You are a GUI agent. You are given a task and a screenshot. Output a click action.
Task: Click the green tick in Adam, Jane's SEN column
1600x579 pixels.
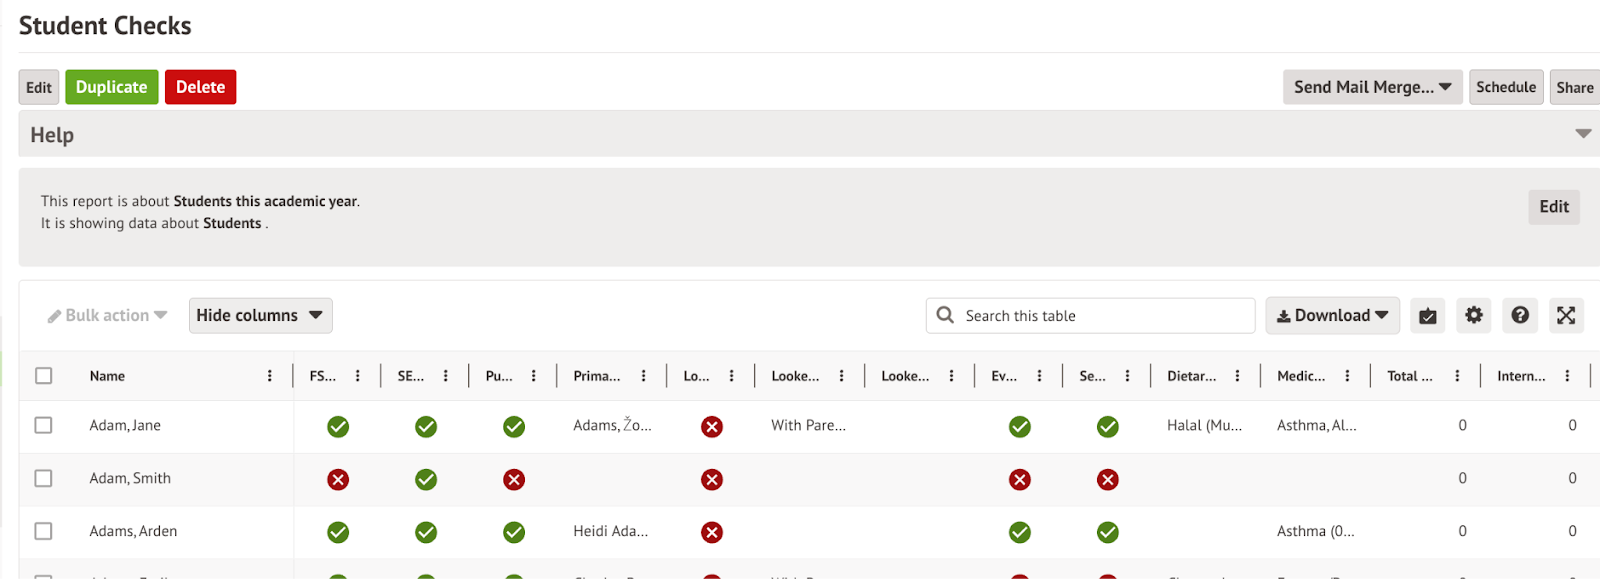click(x=426, y=427)
